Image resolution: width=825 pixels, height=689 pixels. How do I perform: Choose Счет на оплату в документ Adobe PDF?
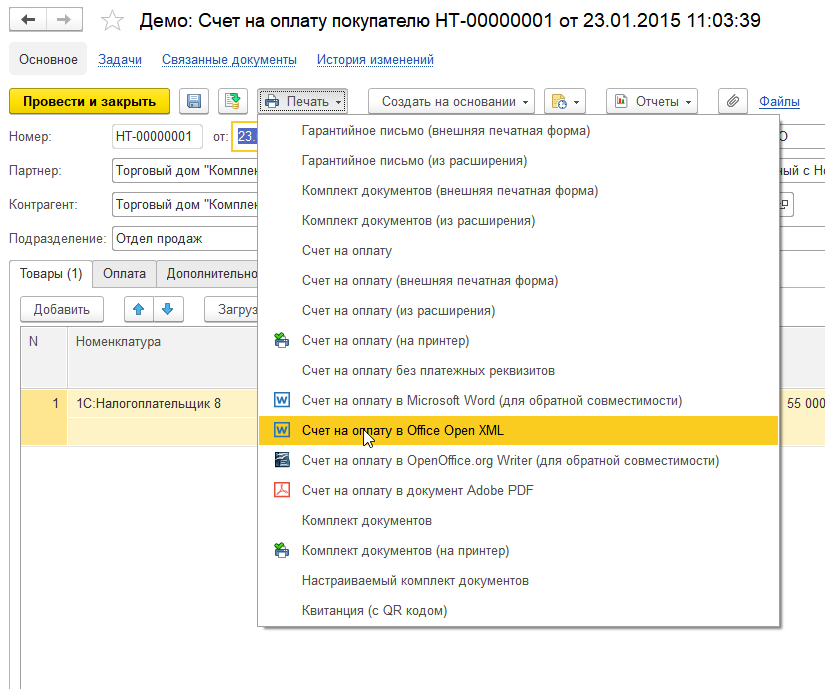(417, 490)
